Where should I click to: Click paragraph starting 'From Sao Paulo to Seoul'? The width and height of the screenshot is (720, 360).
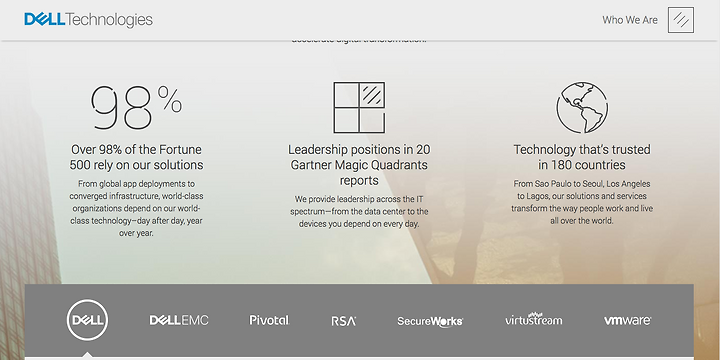coord(582,202)
